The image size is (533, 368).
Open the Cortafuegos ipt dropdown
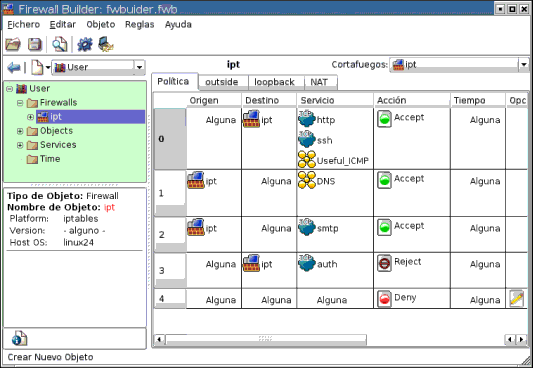click(x=459, y=65)
